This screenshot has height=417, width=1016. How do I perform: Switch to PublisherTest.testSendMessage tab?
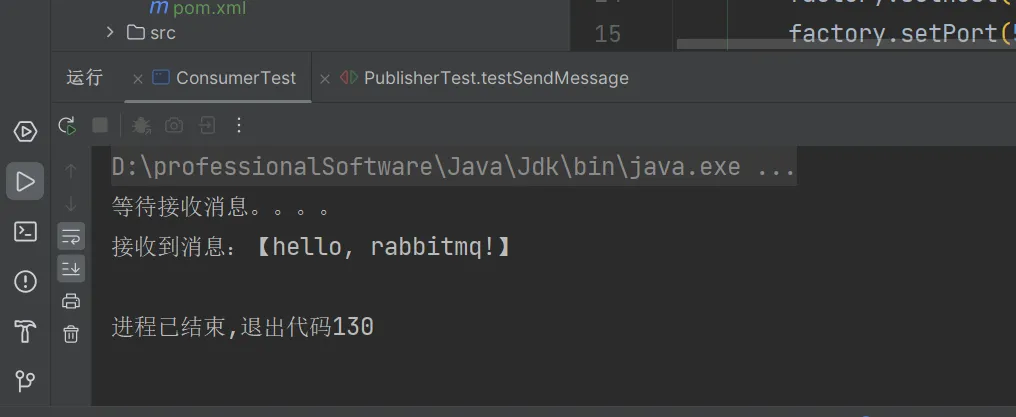[x=495, y=78]
